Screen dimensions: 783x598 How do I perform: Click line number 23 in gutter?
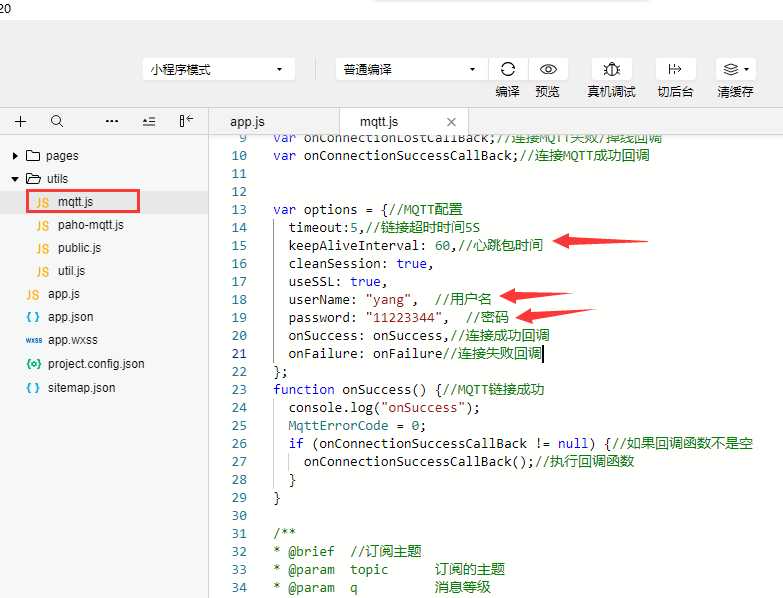click(239, 389)
